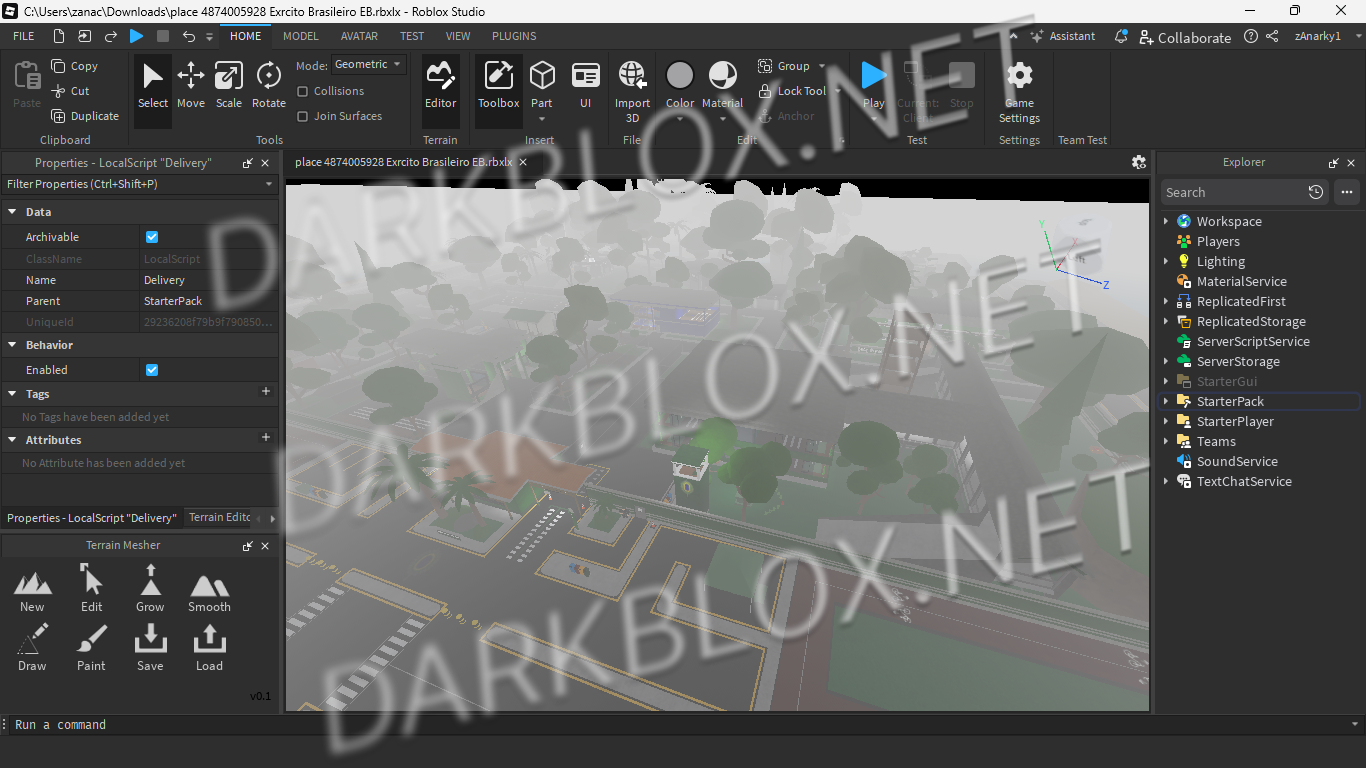Add a new Tag
This screenshot has height=768, width=1366.
266,392
